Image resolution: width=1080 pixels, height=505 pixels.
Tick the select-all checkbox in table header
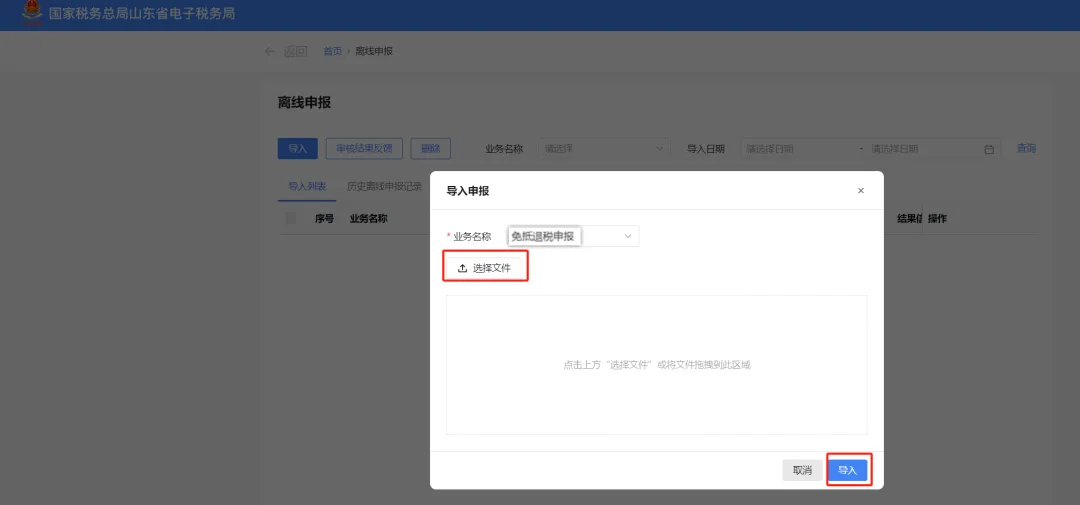click(291, 218)
